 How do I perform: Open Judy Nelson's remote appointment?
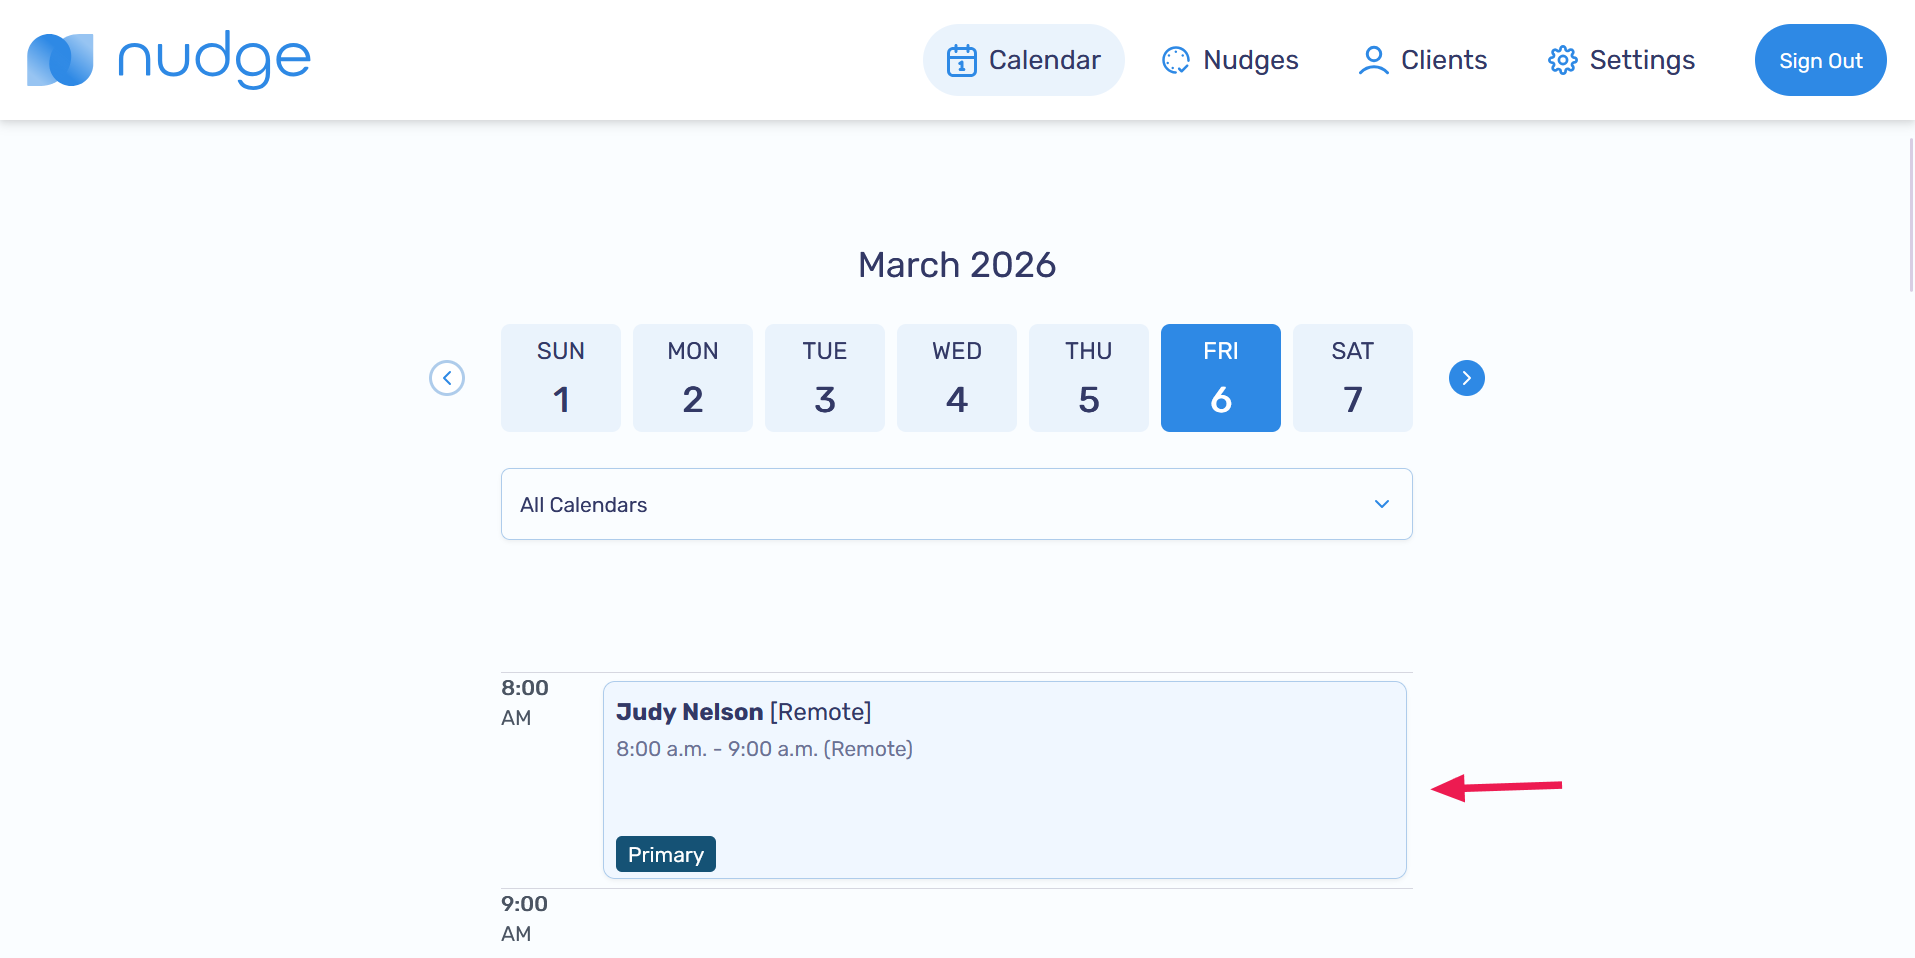tap(1004, 779)
